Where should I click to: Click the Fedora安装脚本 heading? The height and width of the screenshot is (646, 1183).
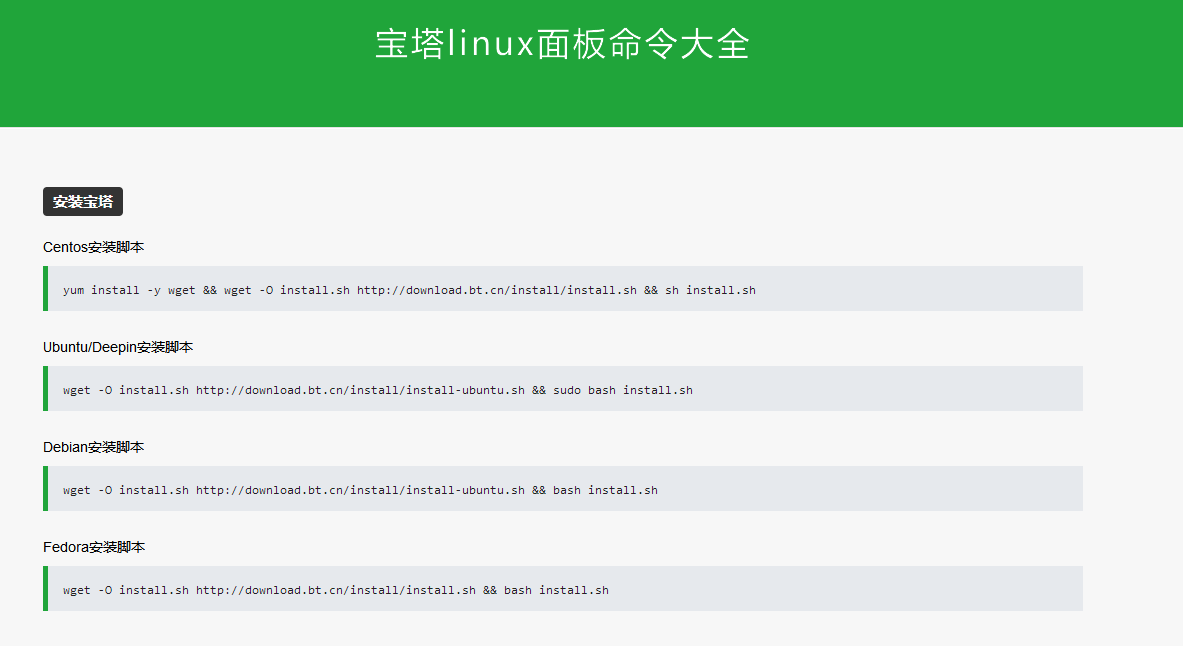[94, 547]
